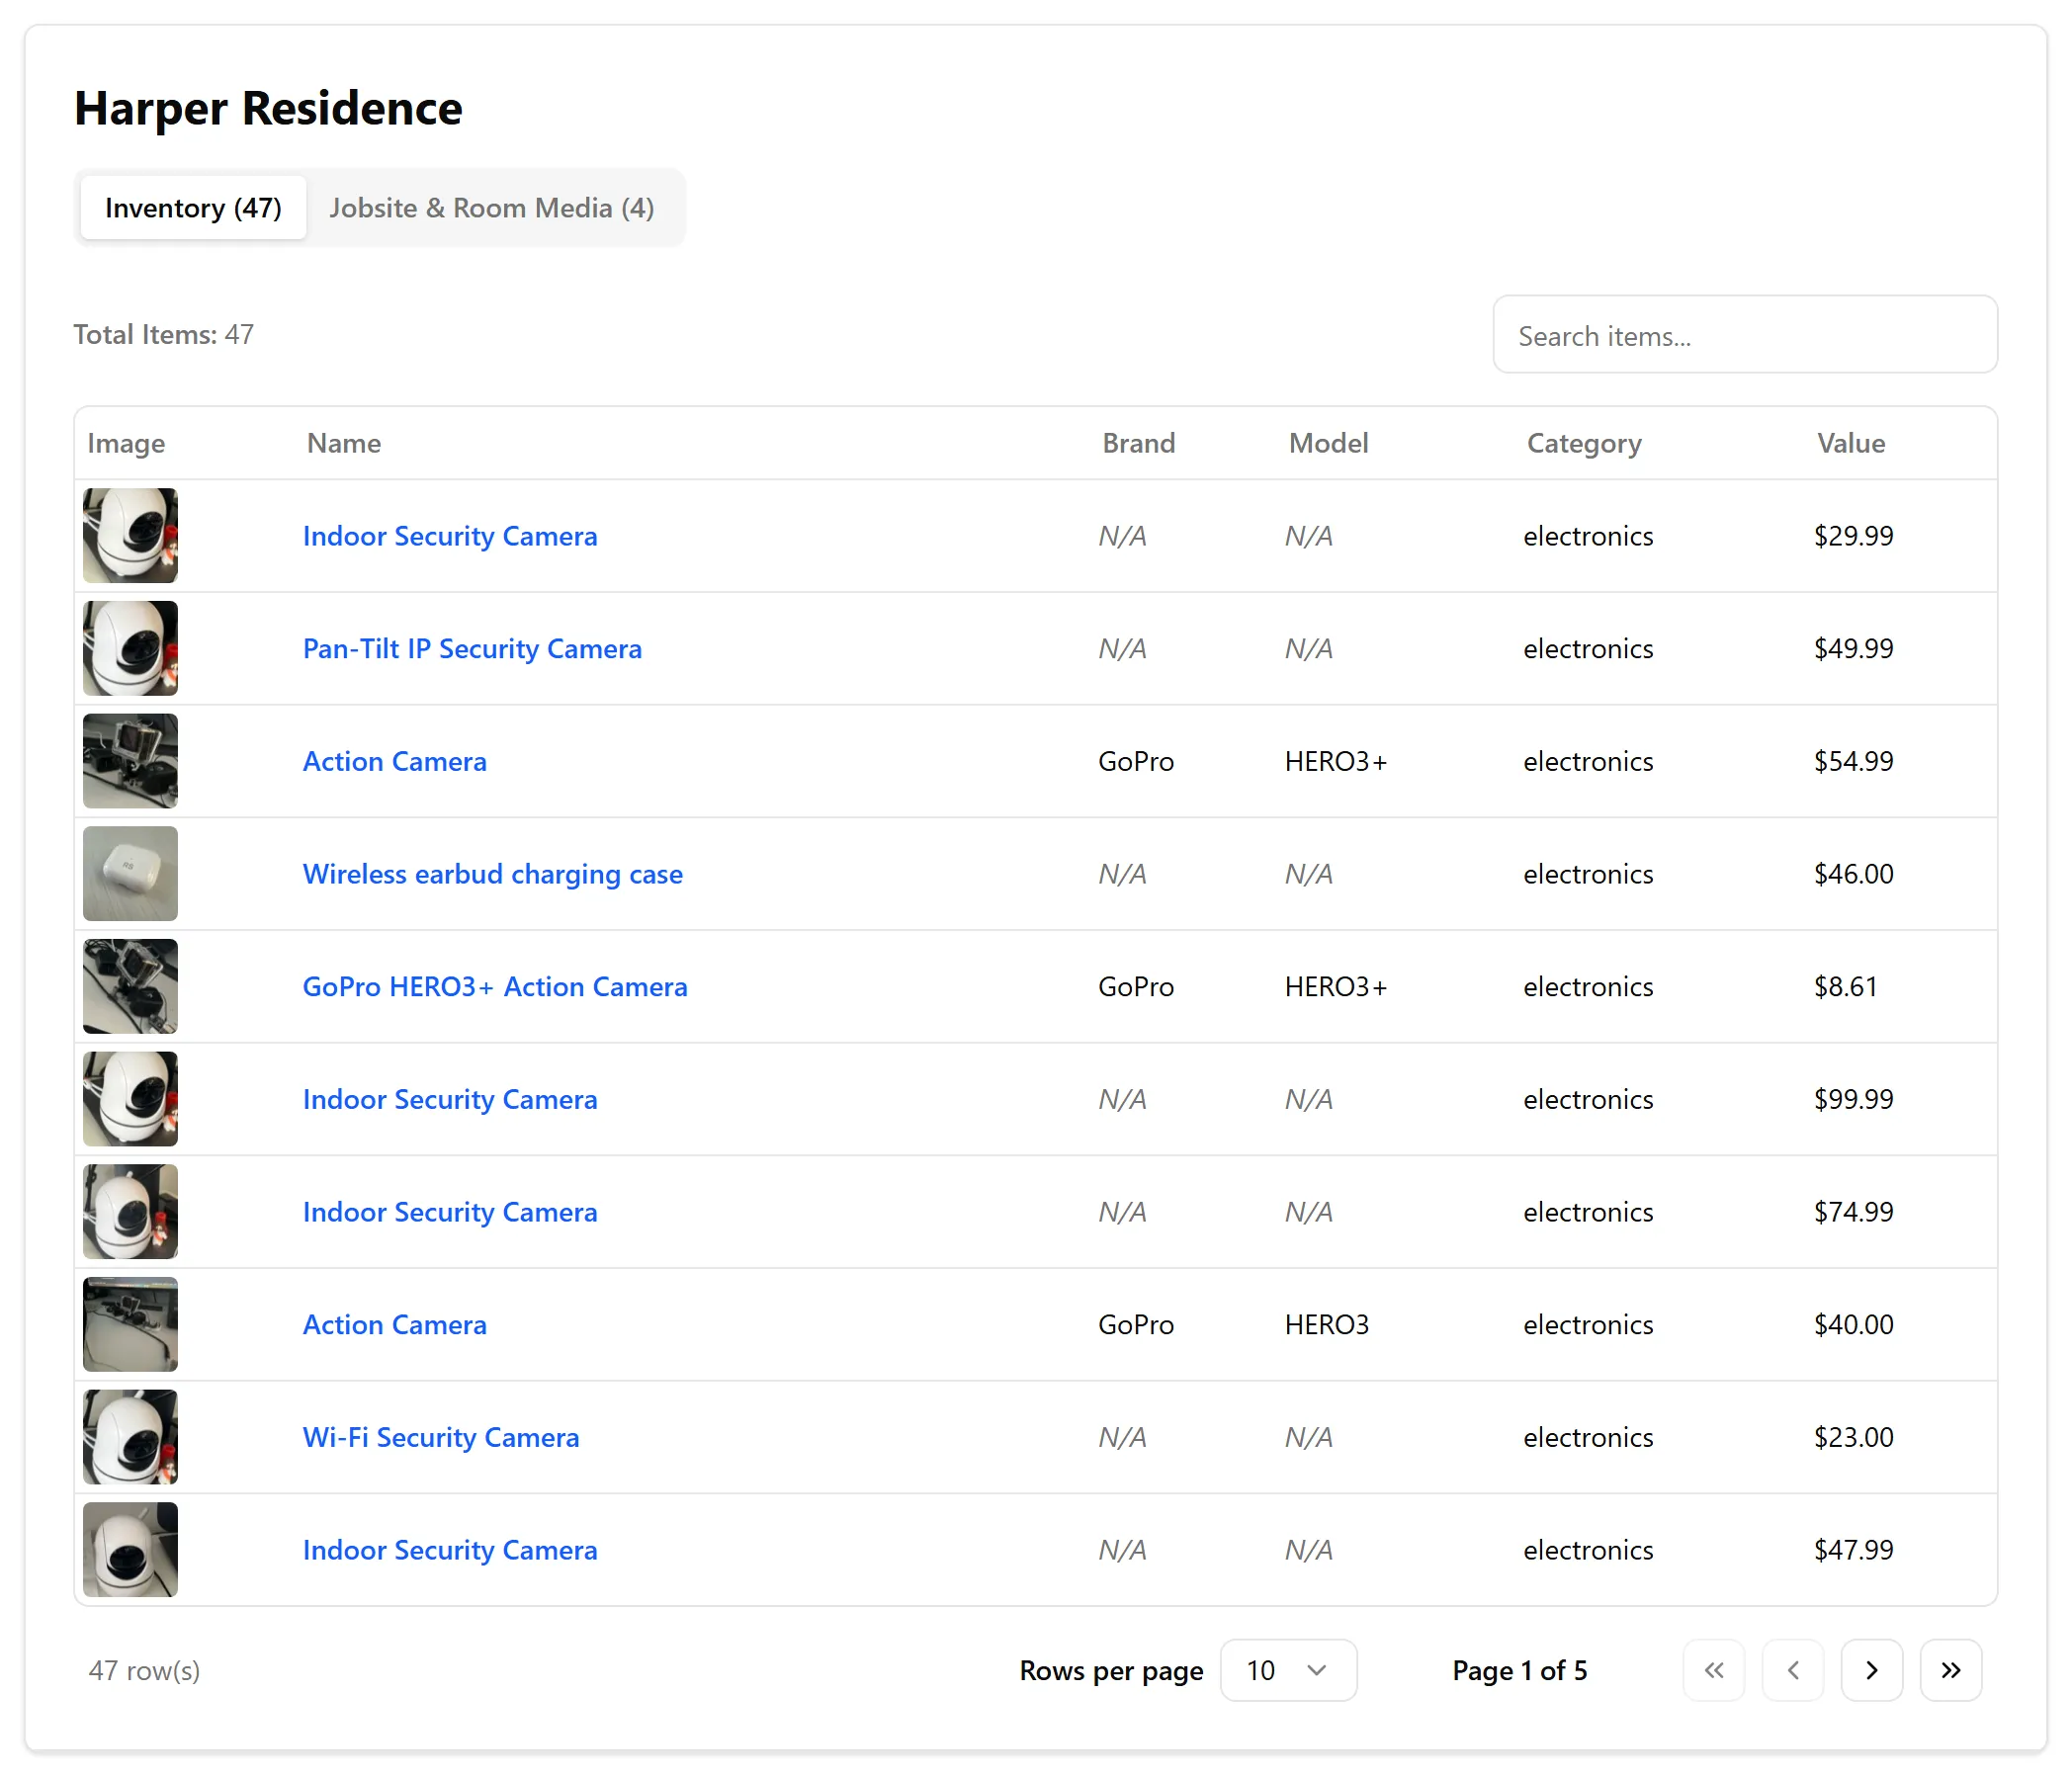2072x1777 pixels.
Task: Open Indoor Security Camera link valued $74.99
Action: pos(450,1212)
